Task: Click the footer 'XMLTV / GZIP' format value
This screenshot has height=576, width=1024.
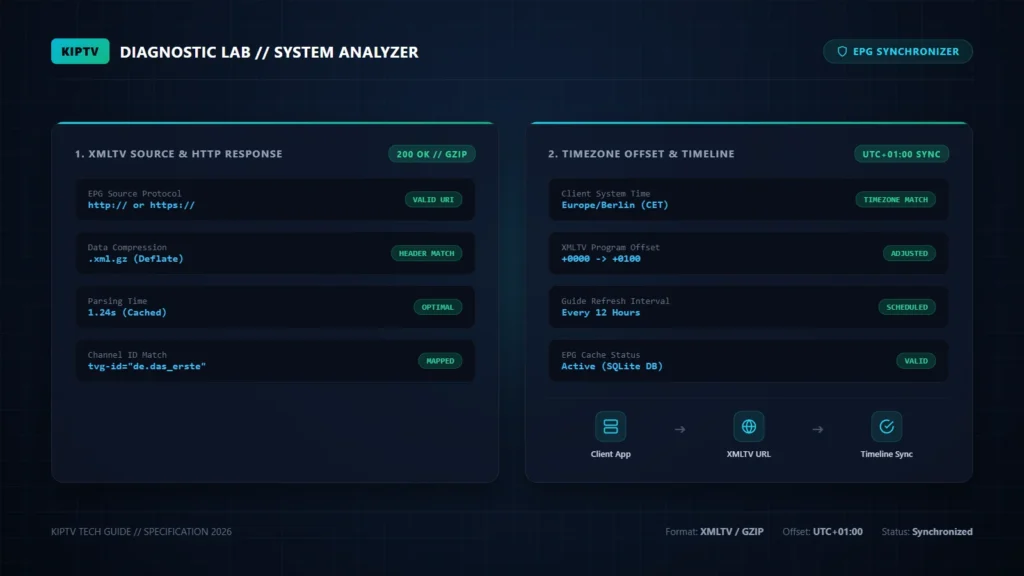Action: (x=731, y=532)
